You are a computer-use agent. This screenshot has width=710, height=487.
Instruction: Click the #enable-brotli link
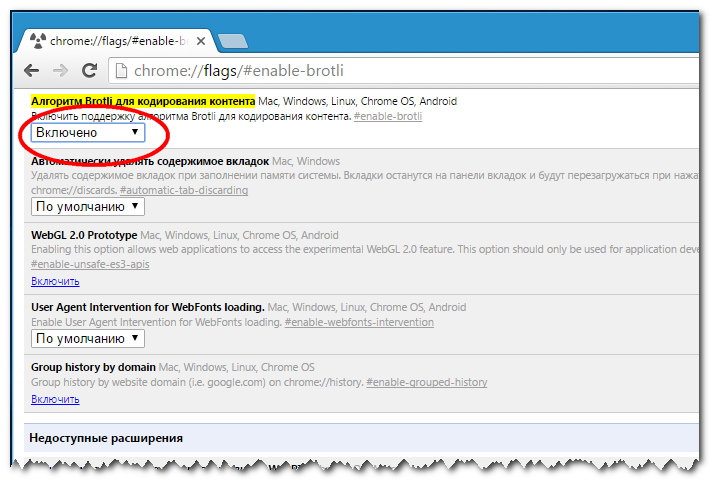[388, 116]
